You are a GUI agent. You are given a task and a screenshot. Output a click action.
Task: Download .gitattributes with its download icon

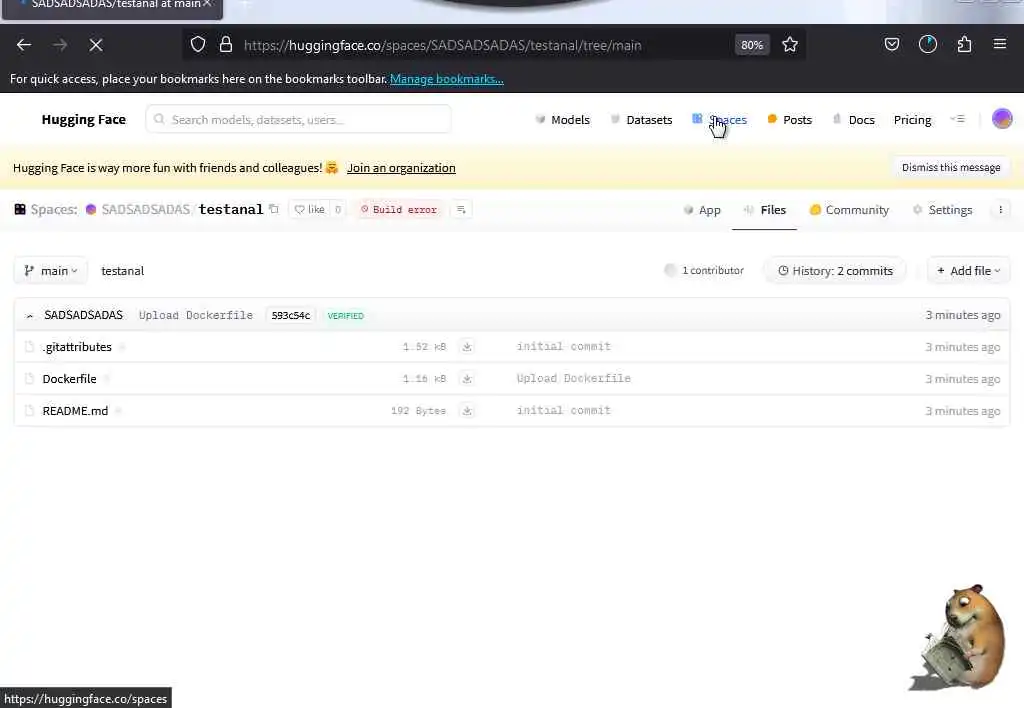click(467, 347)
